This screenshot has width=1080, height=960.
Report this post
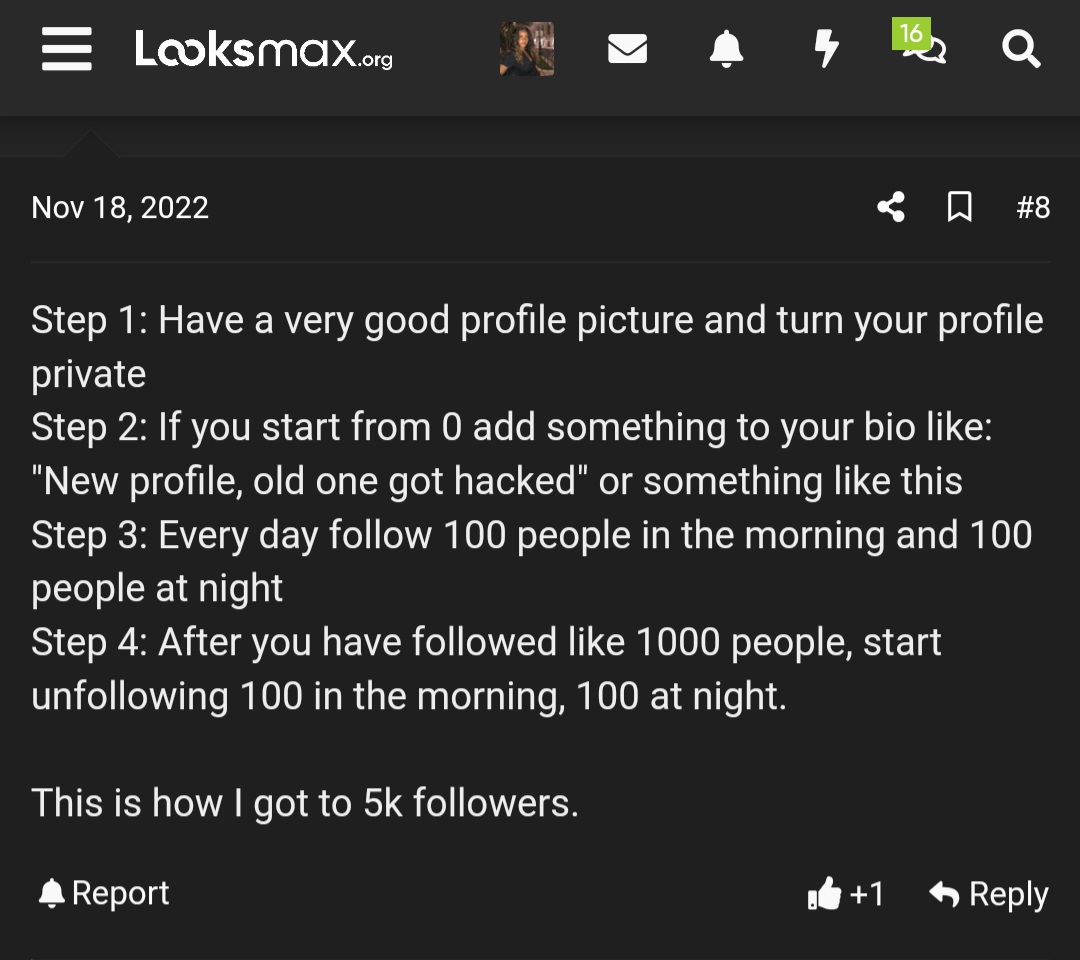tap(120, 893)
